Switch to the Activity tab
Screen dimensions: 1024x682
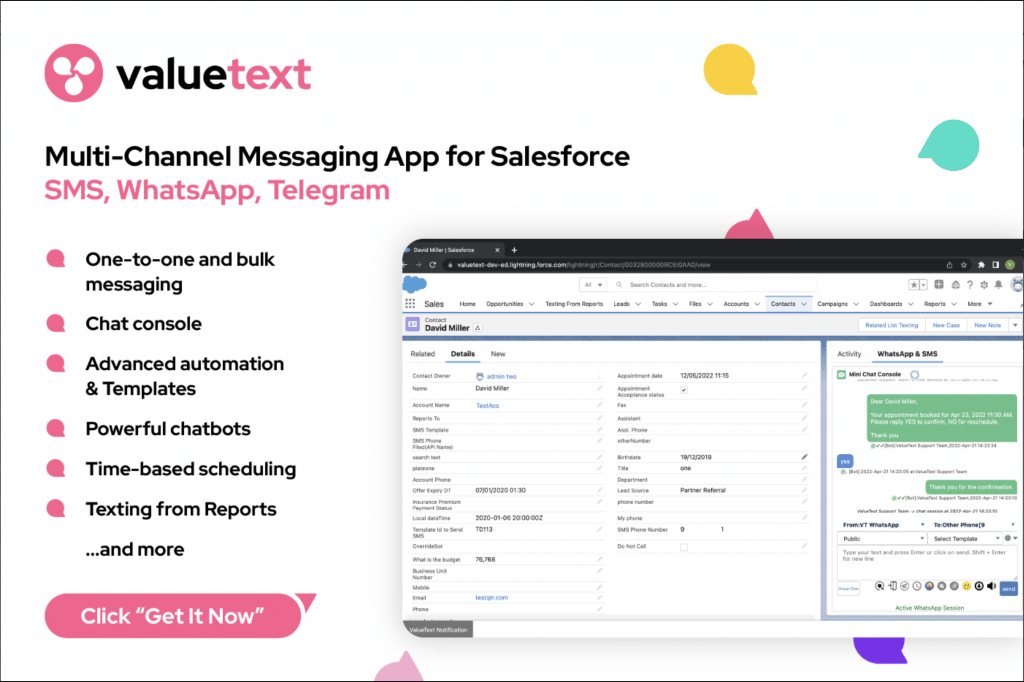pyautogui.click(x=849, y=354)
